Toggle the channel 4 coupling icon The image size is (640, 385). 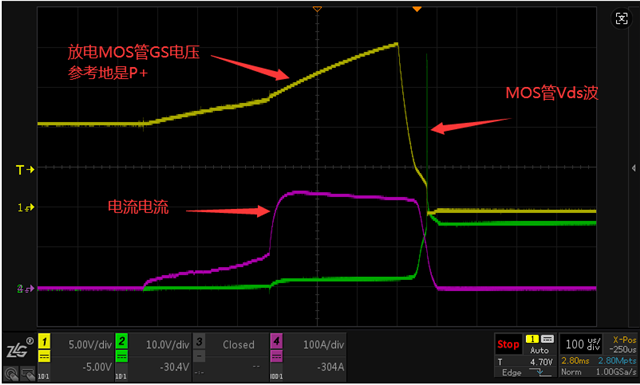tap(276, 356)
